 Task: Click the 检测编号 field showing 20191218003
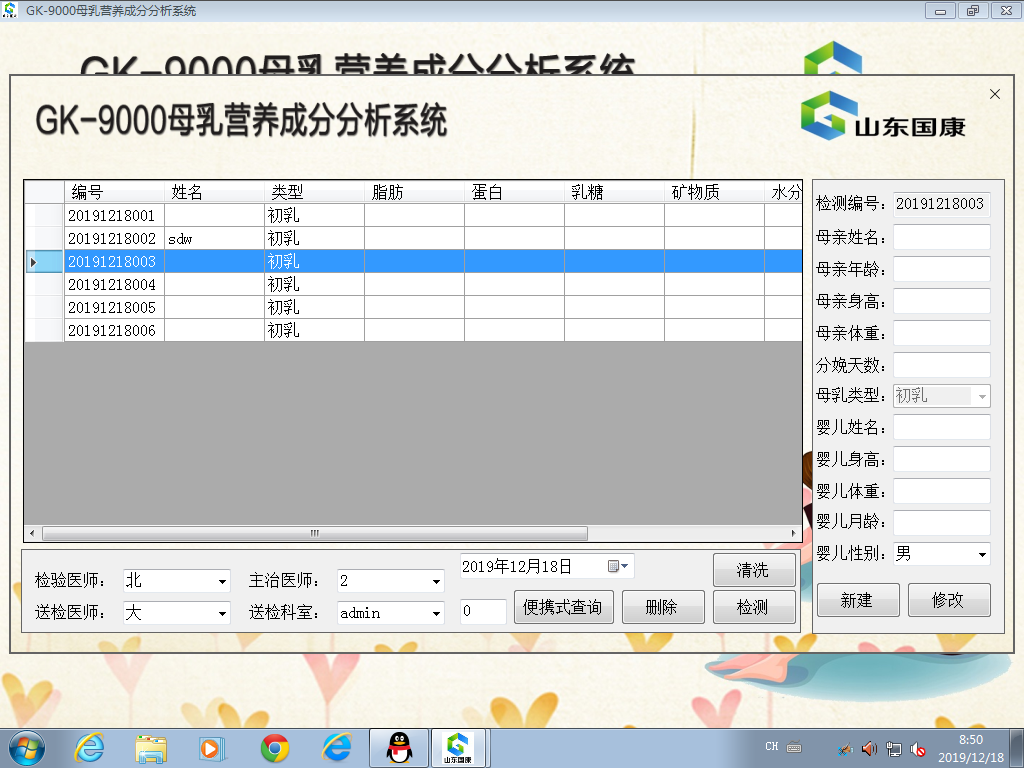[x=942, y=204]
